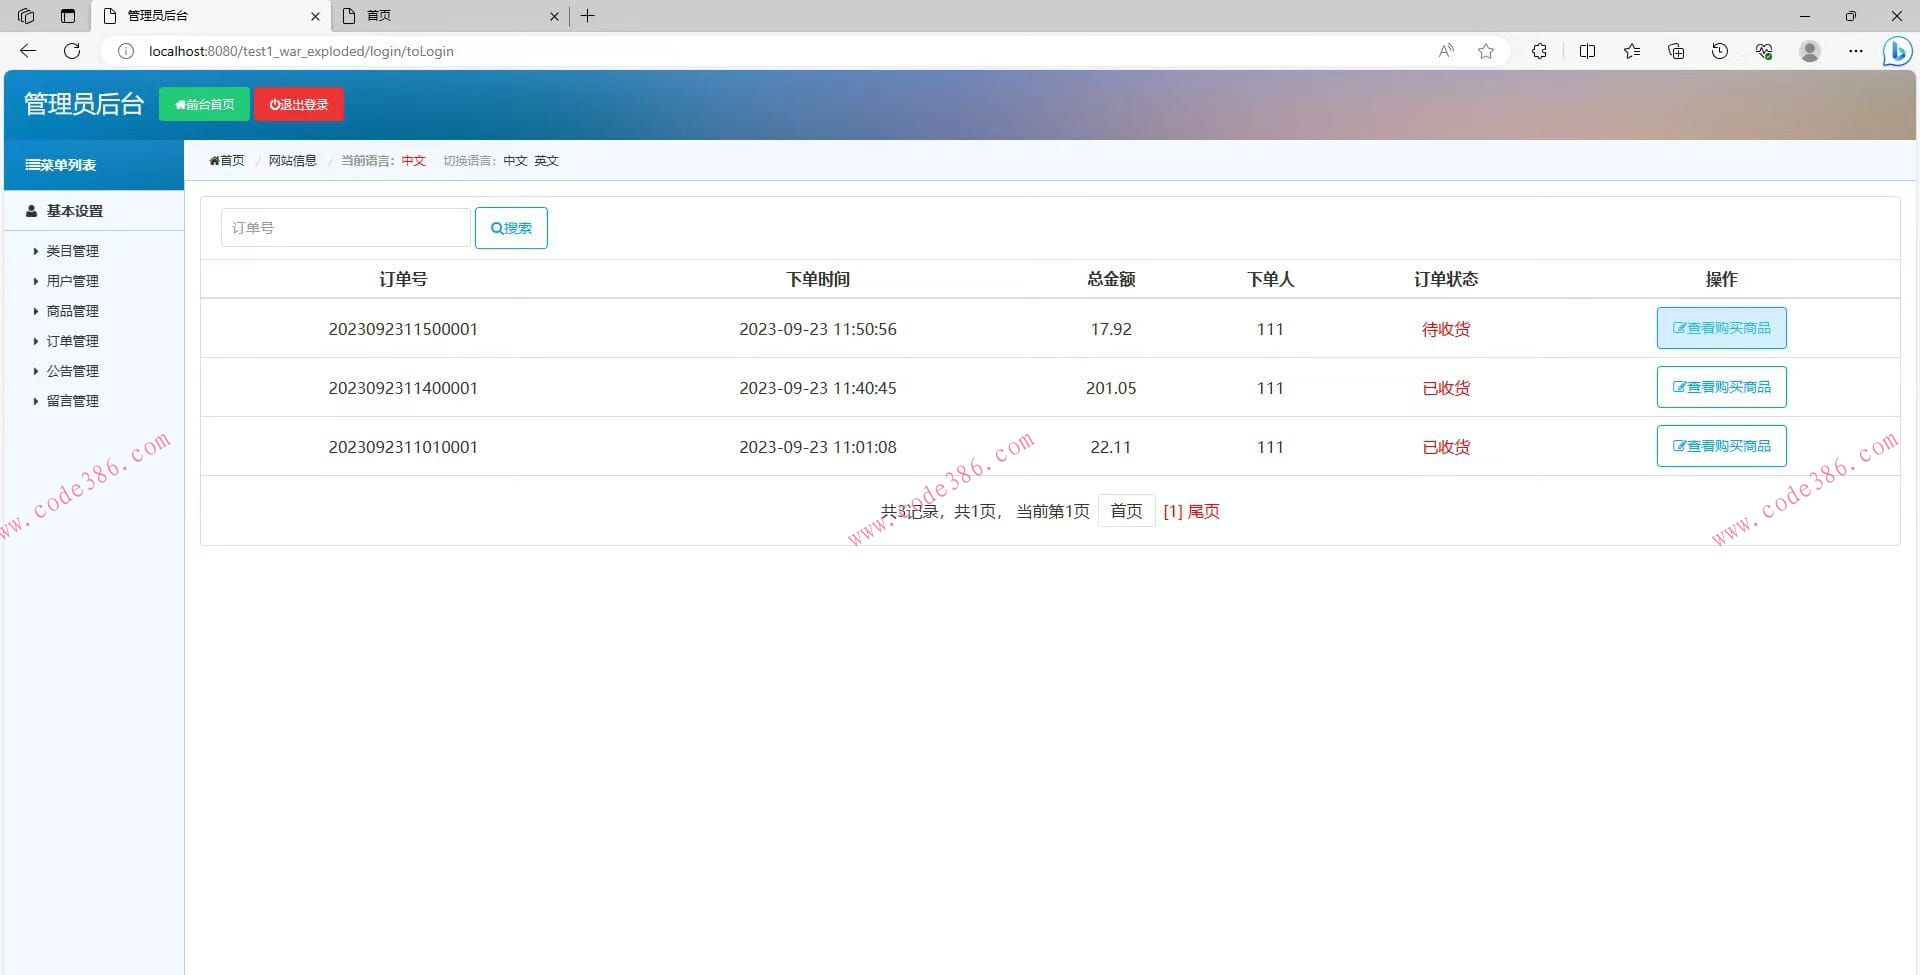Click the browser refresh icon
The height and width of the screenshot is (975, 1920).
coord(72,51)
